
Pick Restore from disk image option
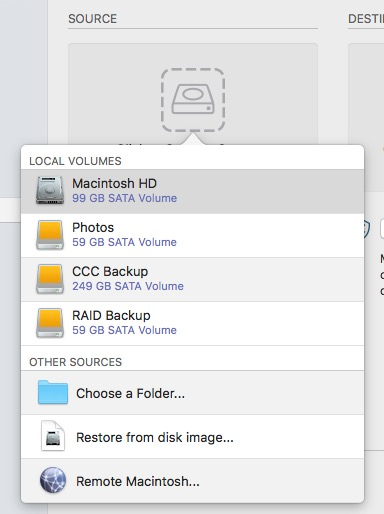tap(192, 437)
